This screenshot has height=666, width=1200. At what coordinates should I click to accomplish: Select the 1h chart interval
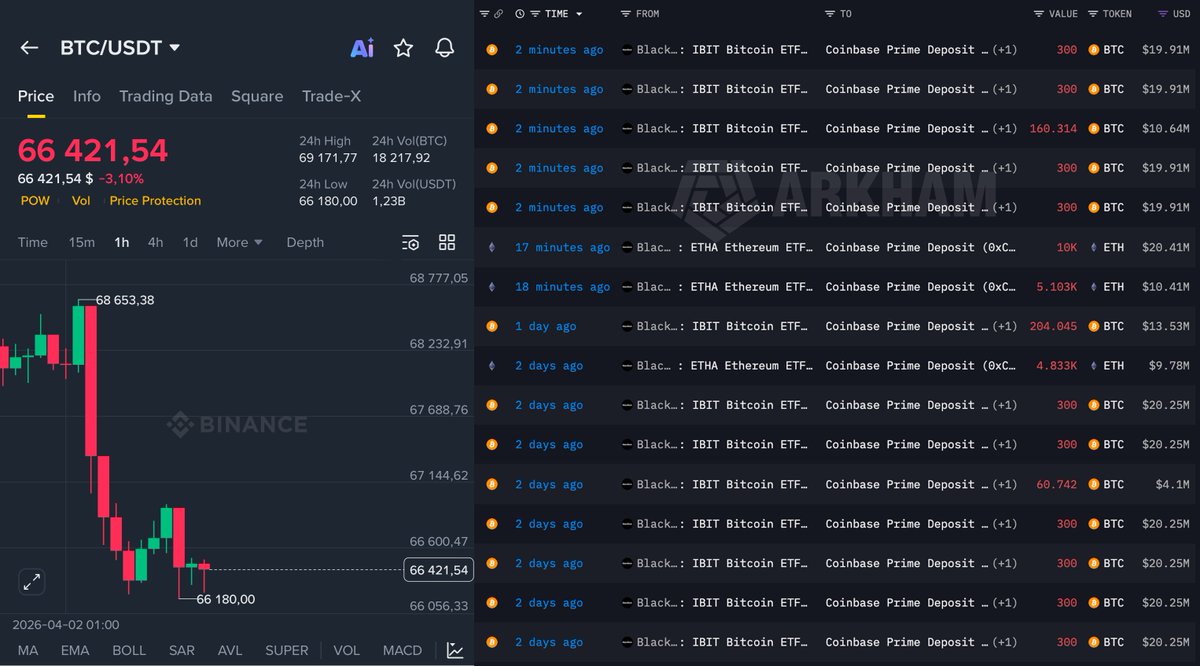pyautogui.click(x=121, y=242)
